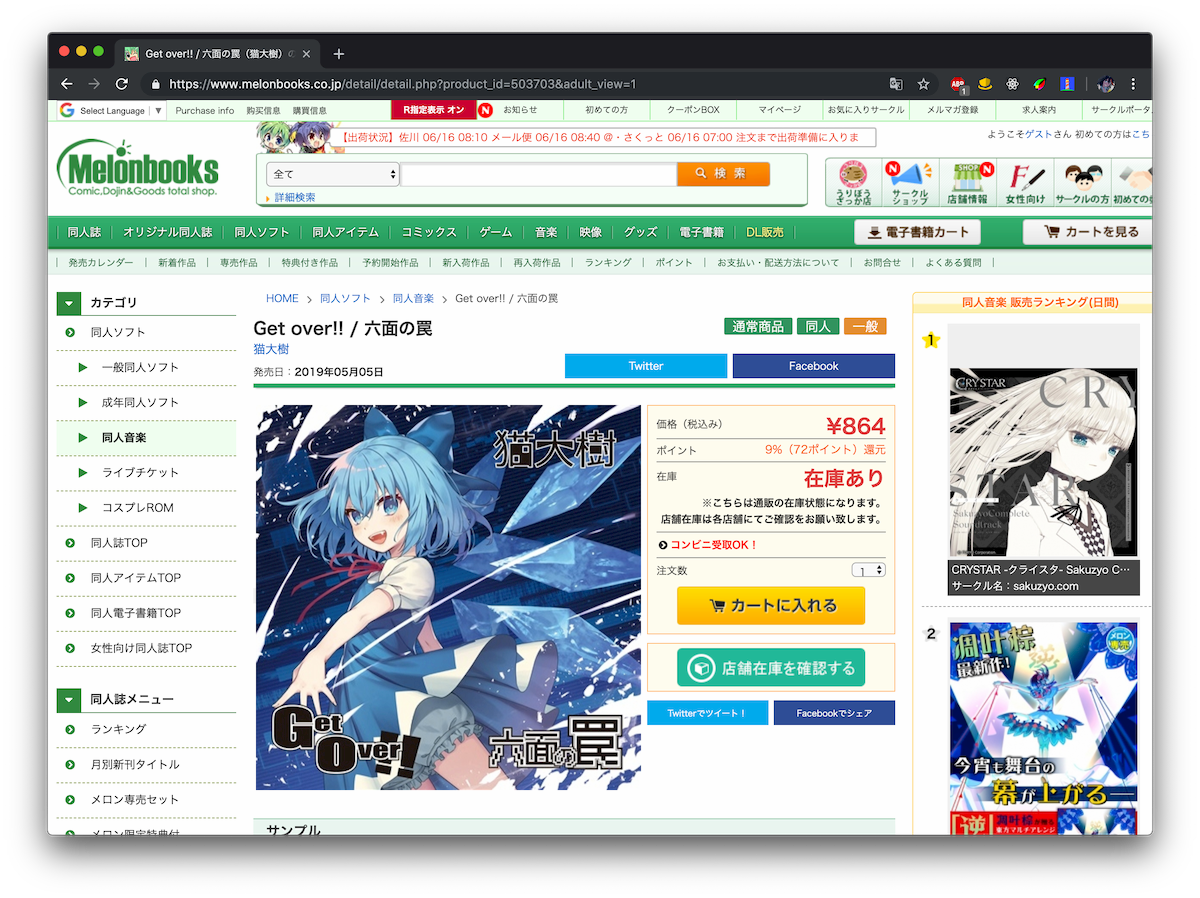Open the Lighthouse extension icon

1067,84
